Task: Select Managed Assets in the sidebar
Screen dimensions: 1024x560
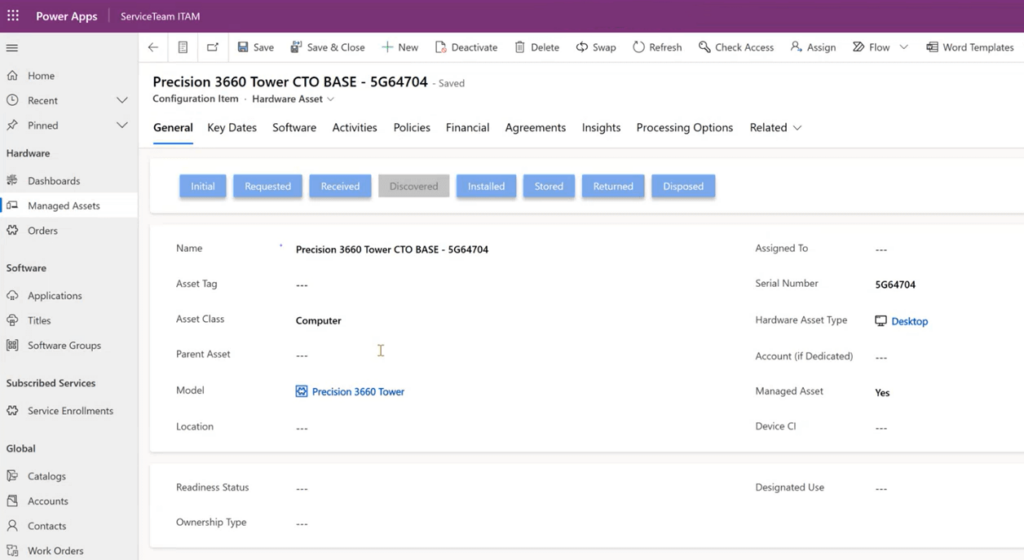Action: click(x=69, y=206)
